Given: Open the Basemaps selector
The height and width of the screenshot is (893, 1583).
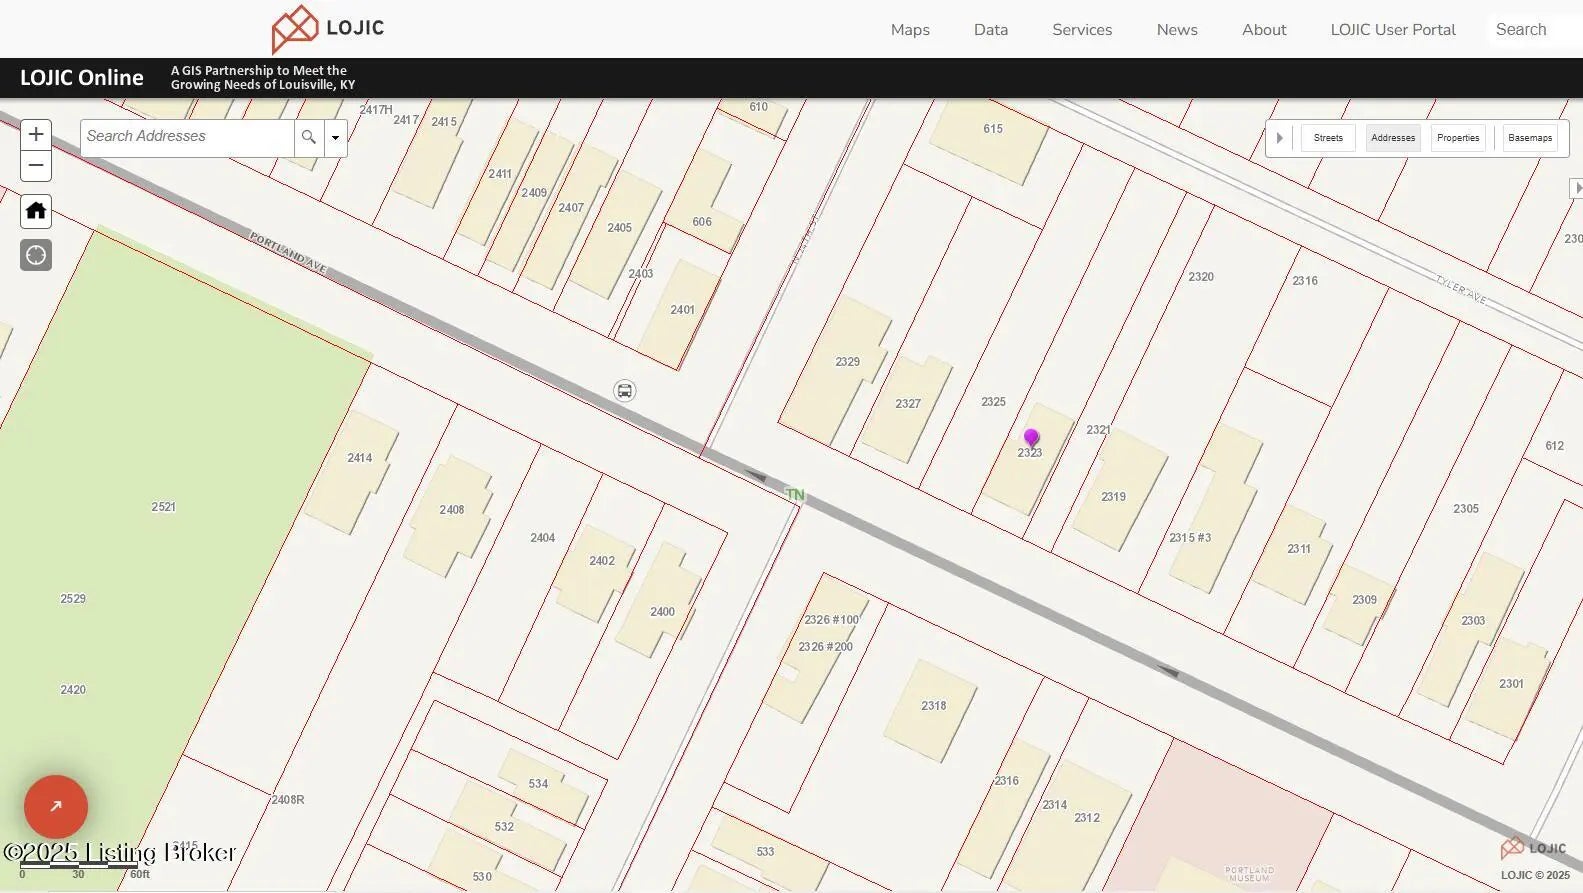Looking at the screenshot, I should 1530,138.
